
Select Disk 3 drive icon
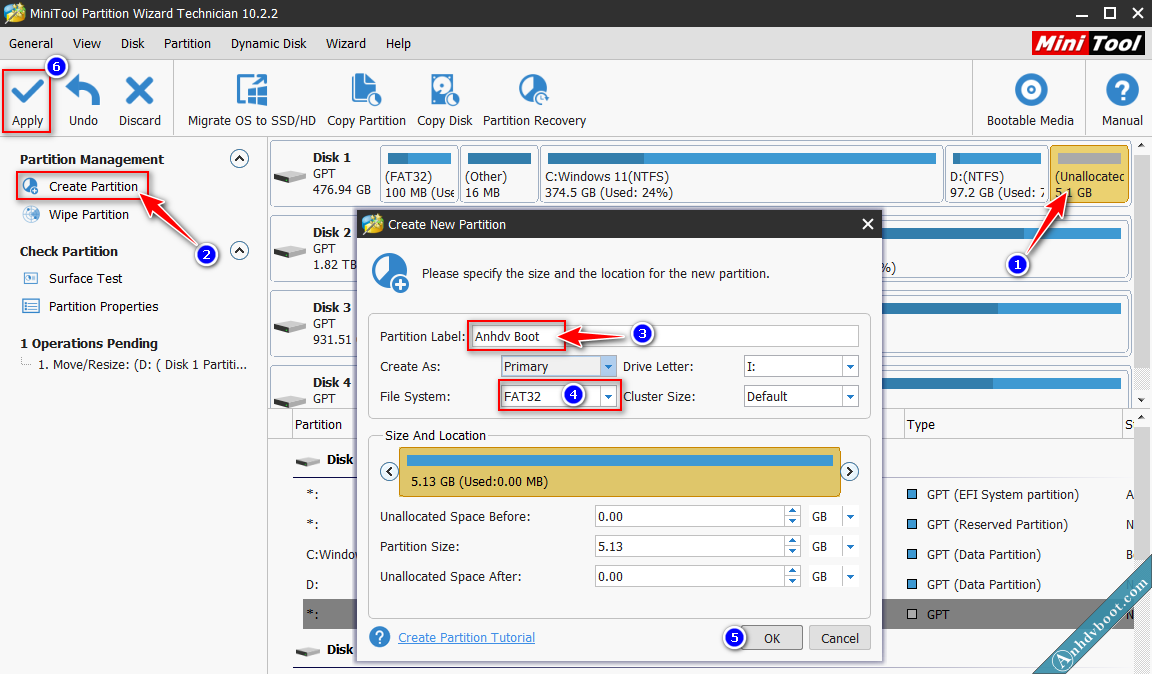coord(289,326)
